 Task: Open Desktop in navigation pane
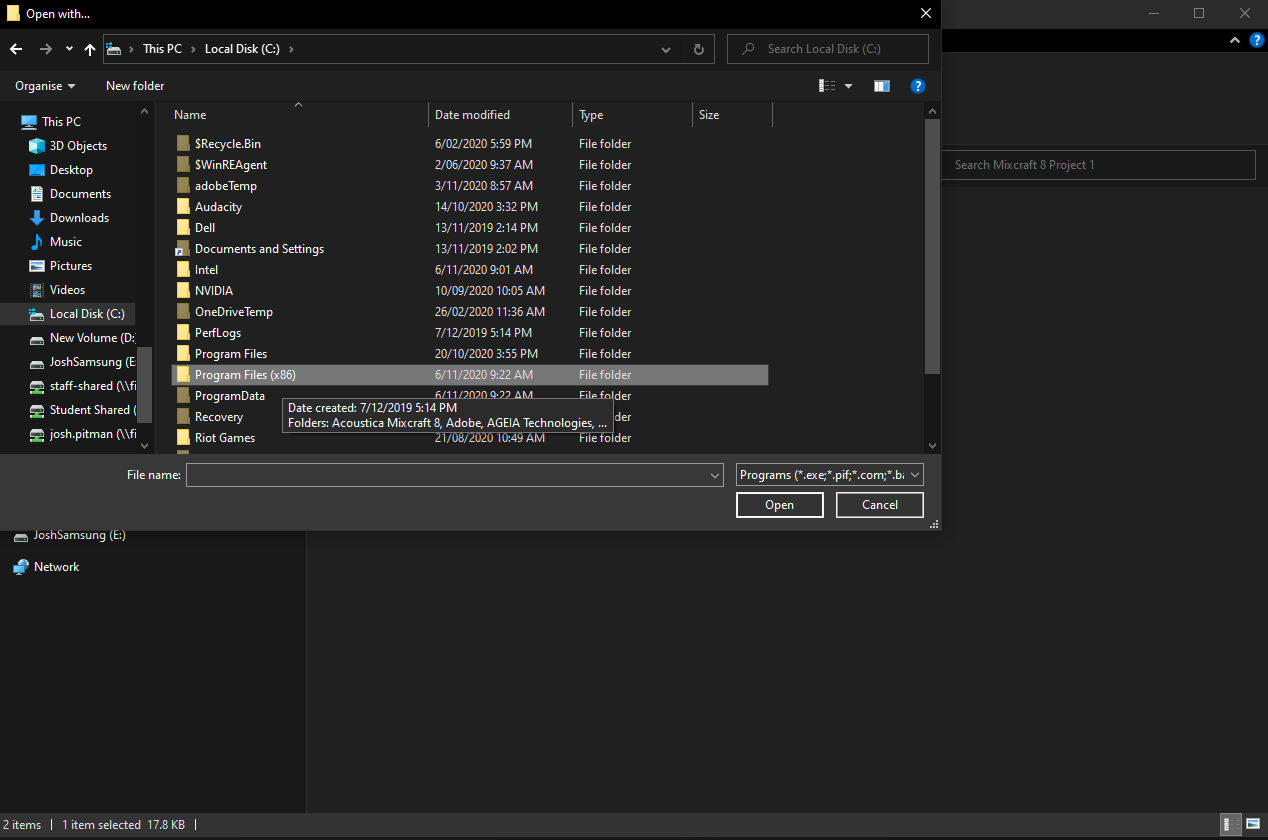tap(71, 170)
